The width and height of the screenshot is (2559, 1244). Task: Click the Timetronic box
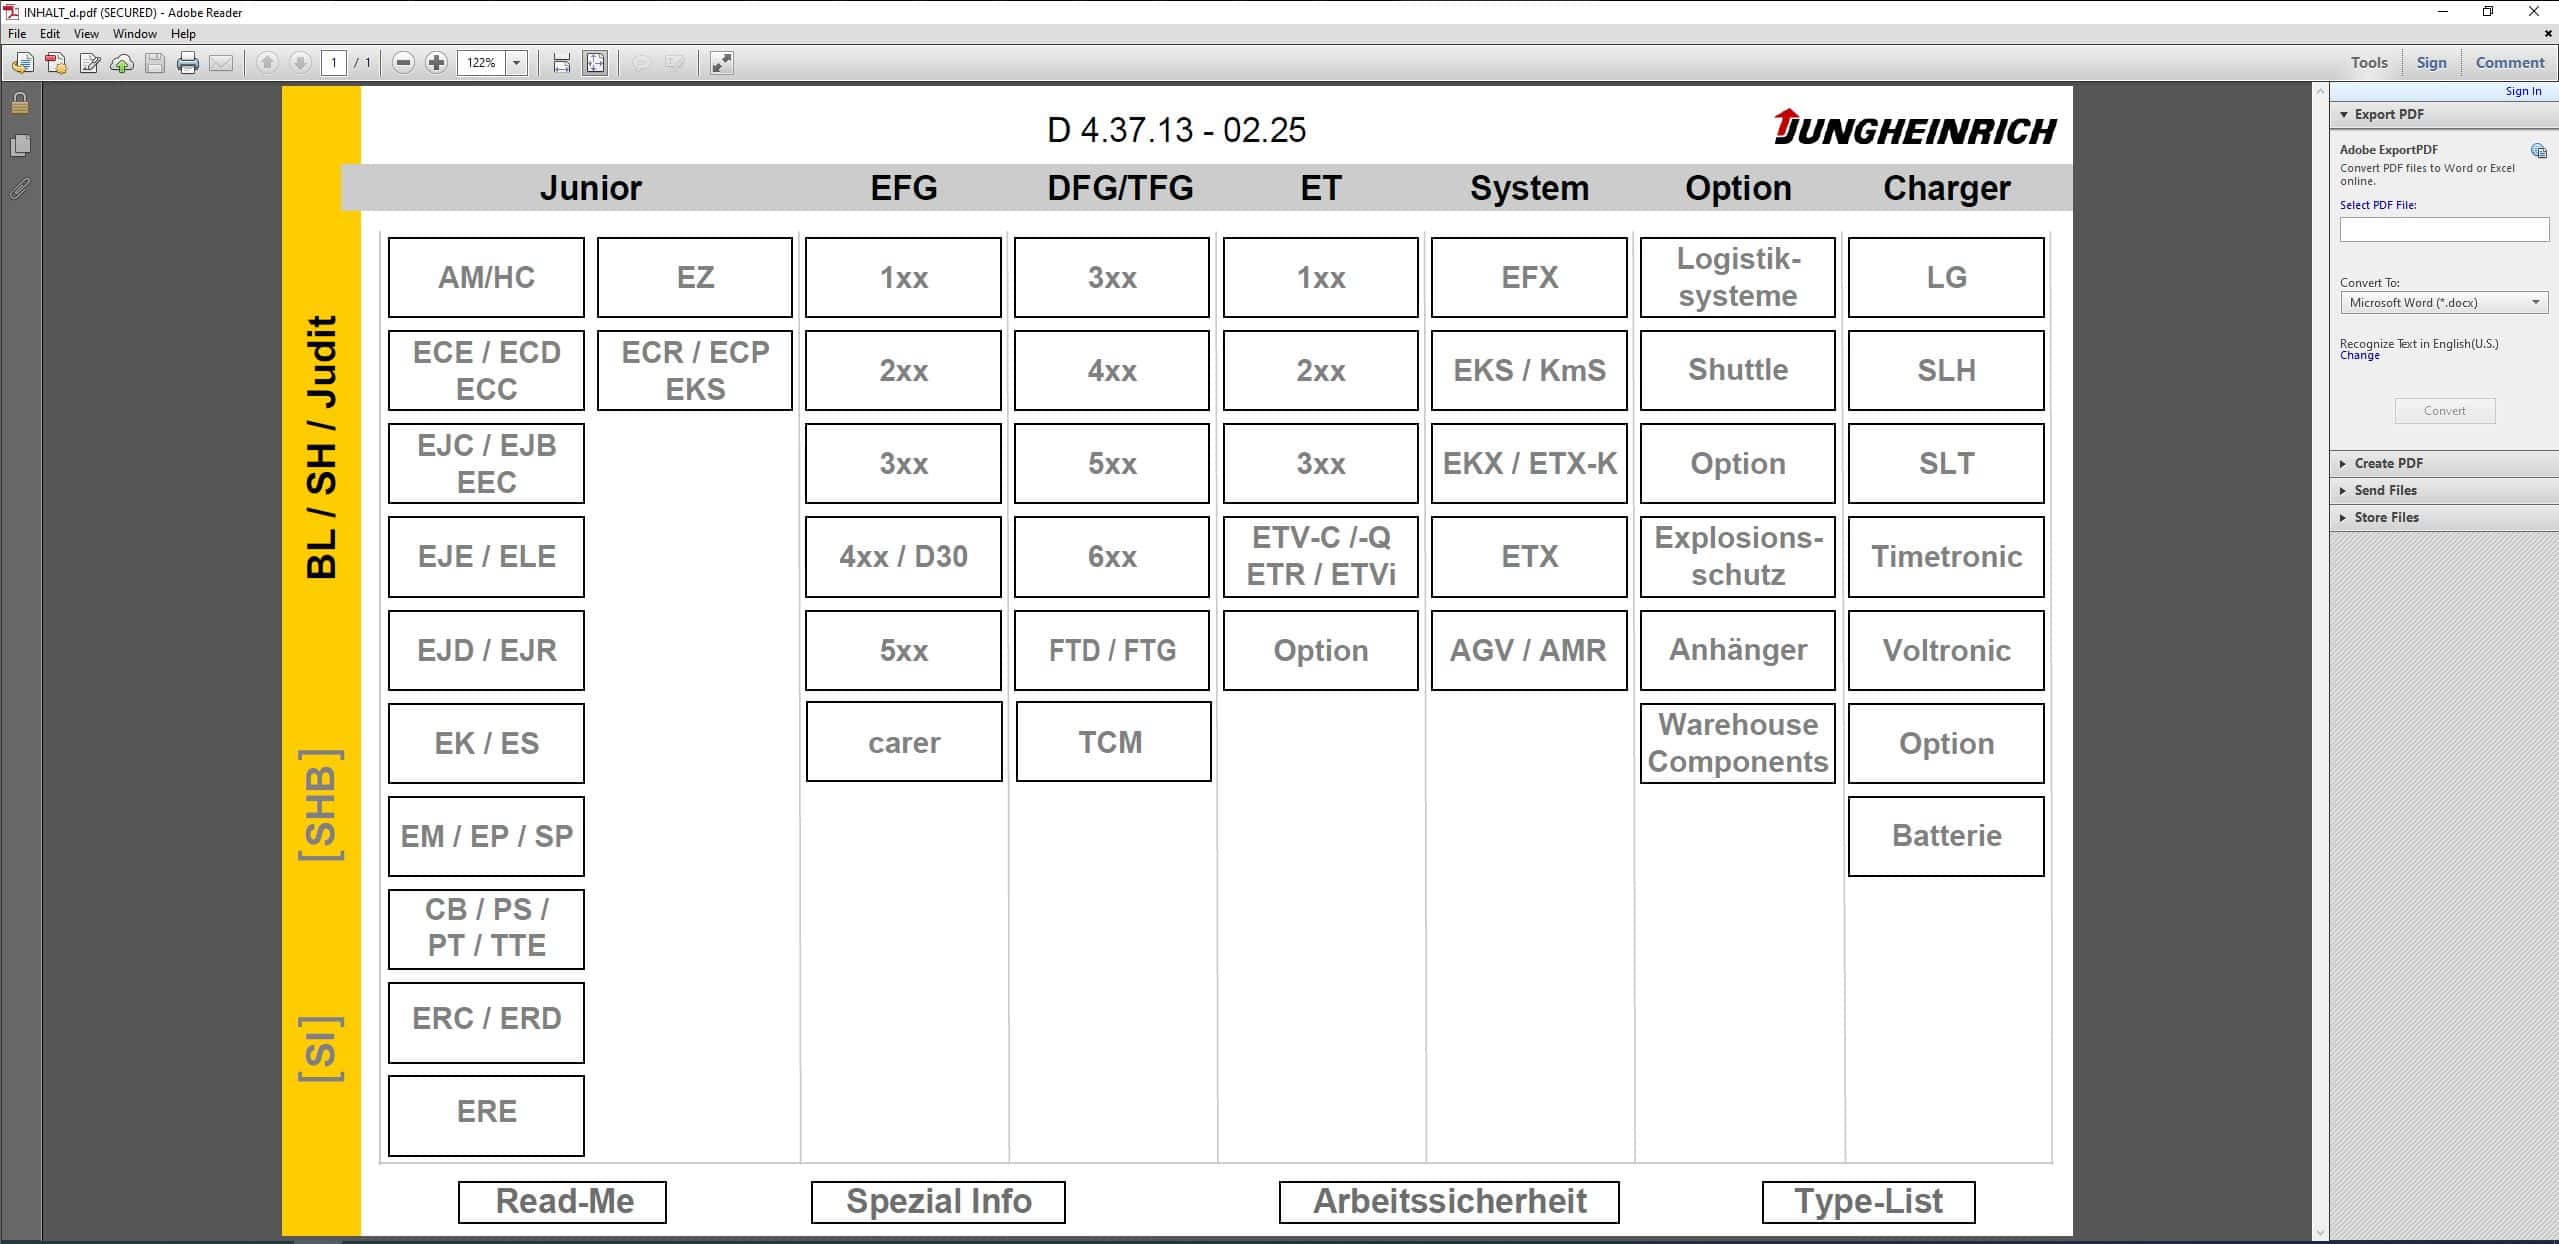pos(1946,557)
